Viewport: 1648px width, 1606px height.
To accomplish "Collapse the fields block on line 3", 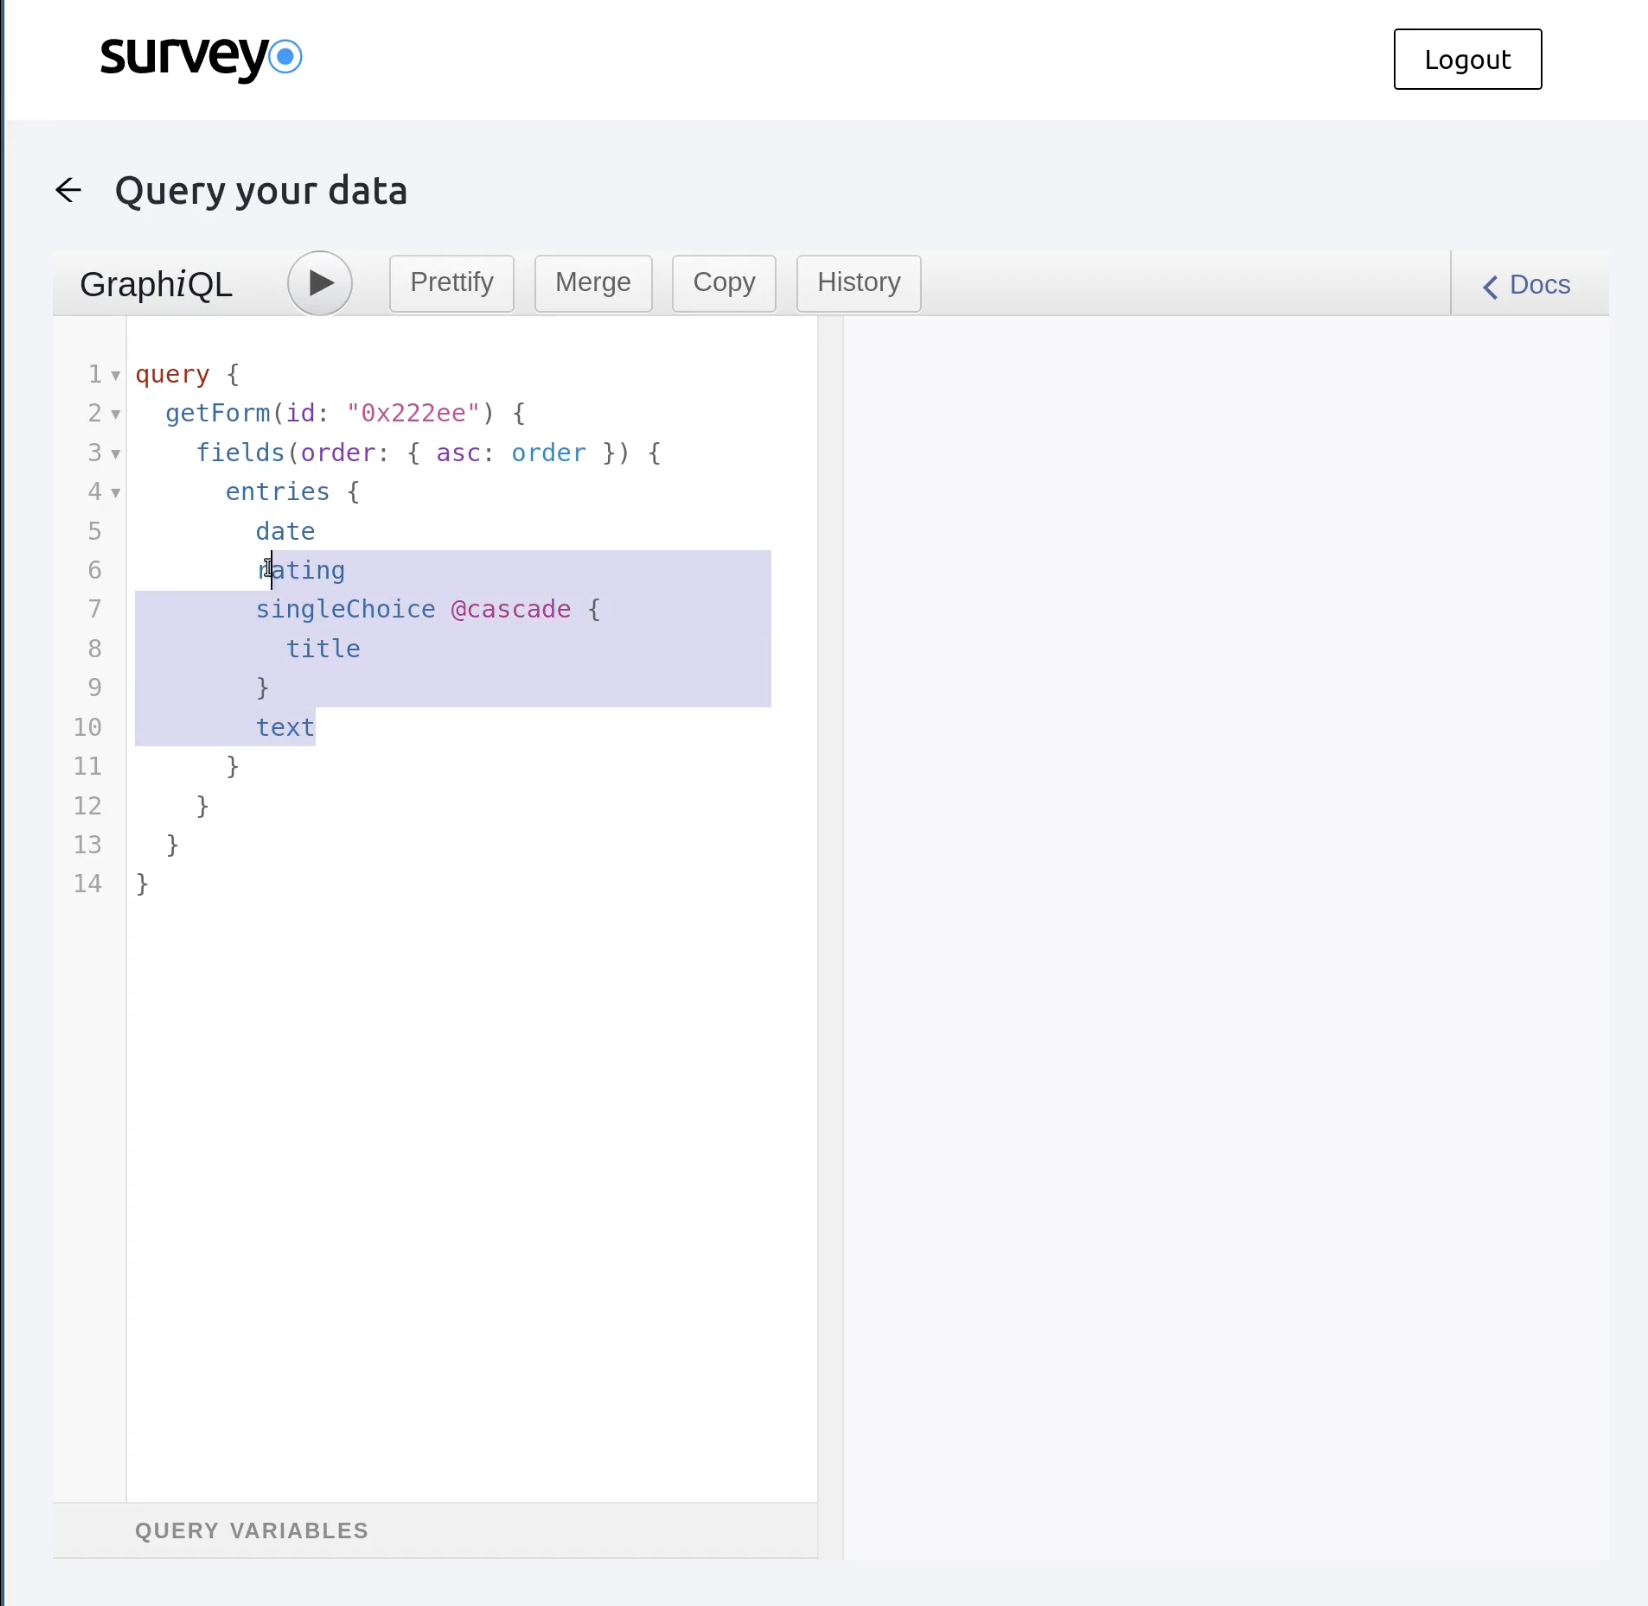I will 114,455.
